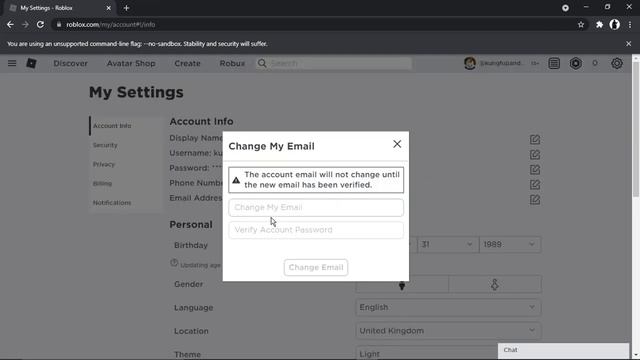Open the hamburger navigation menu
Screen dimensions: 640x360
point(12,63)
